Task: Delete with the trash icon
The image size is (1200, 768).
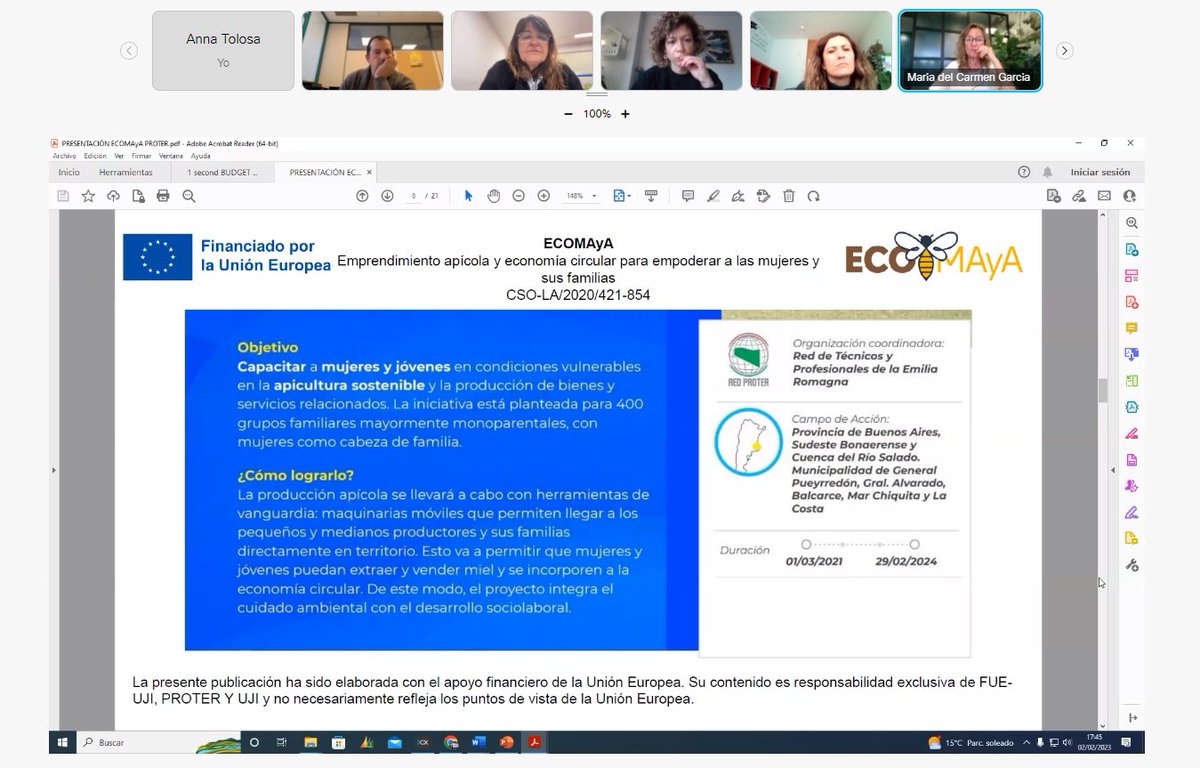Action: pyautogui.click(x=788, y=196)
